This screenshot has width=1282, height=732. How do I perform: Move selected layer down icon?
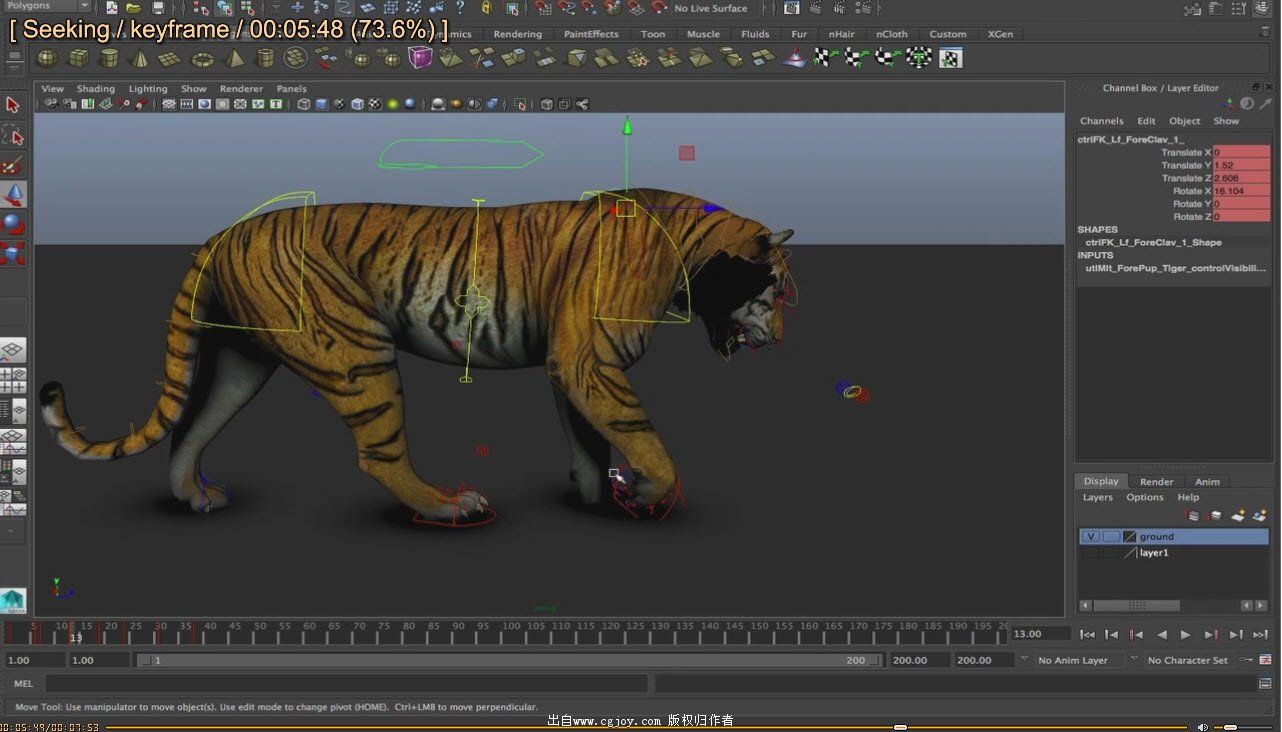[1215, 515]
